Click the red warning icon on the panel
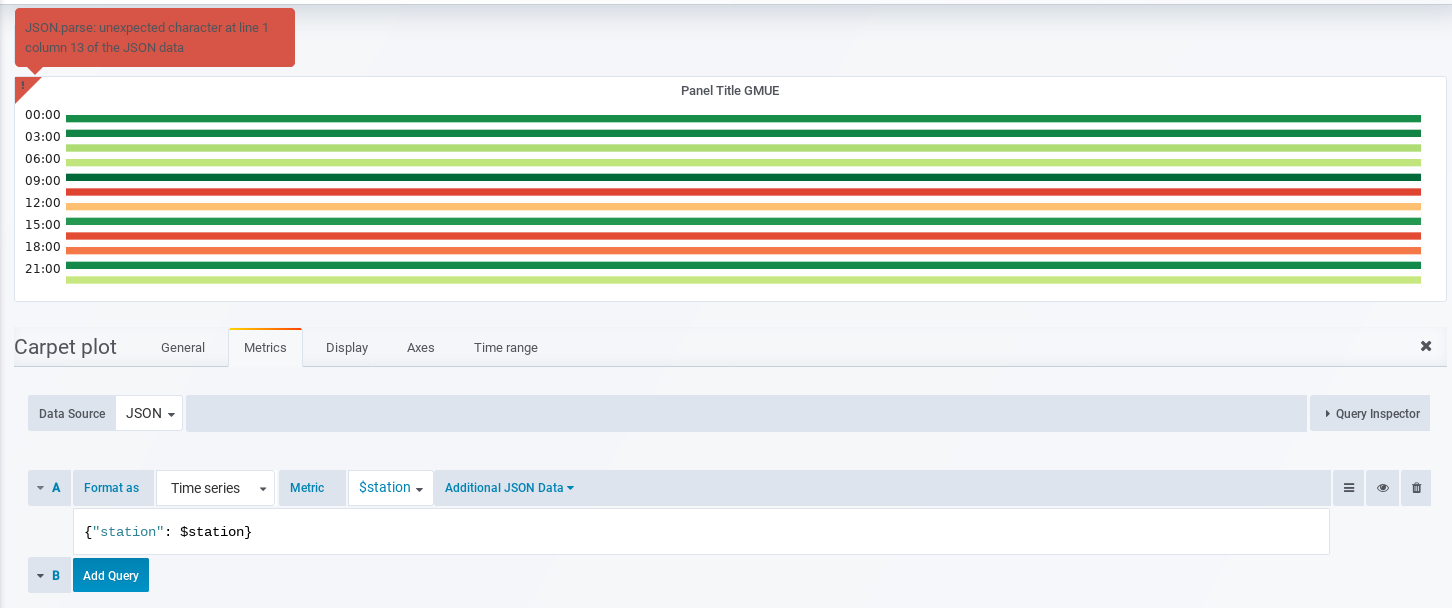 click(x=22, y=88)
